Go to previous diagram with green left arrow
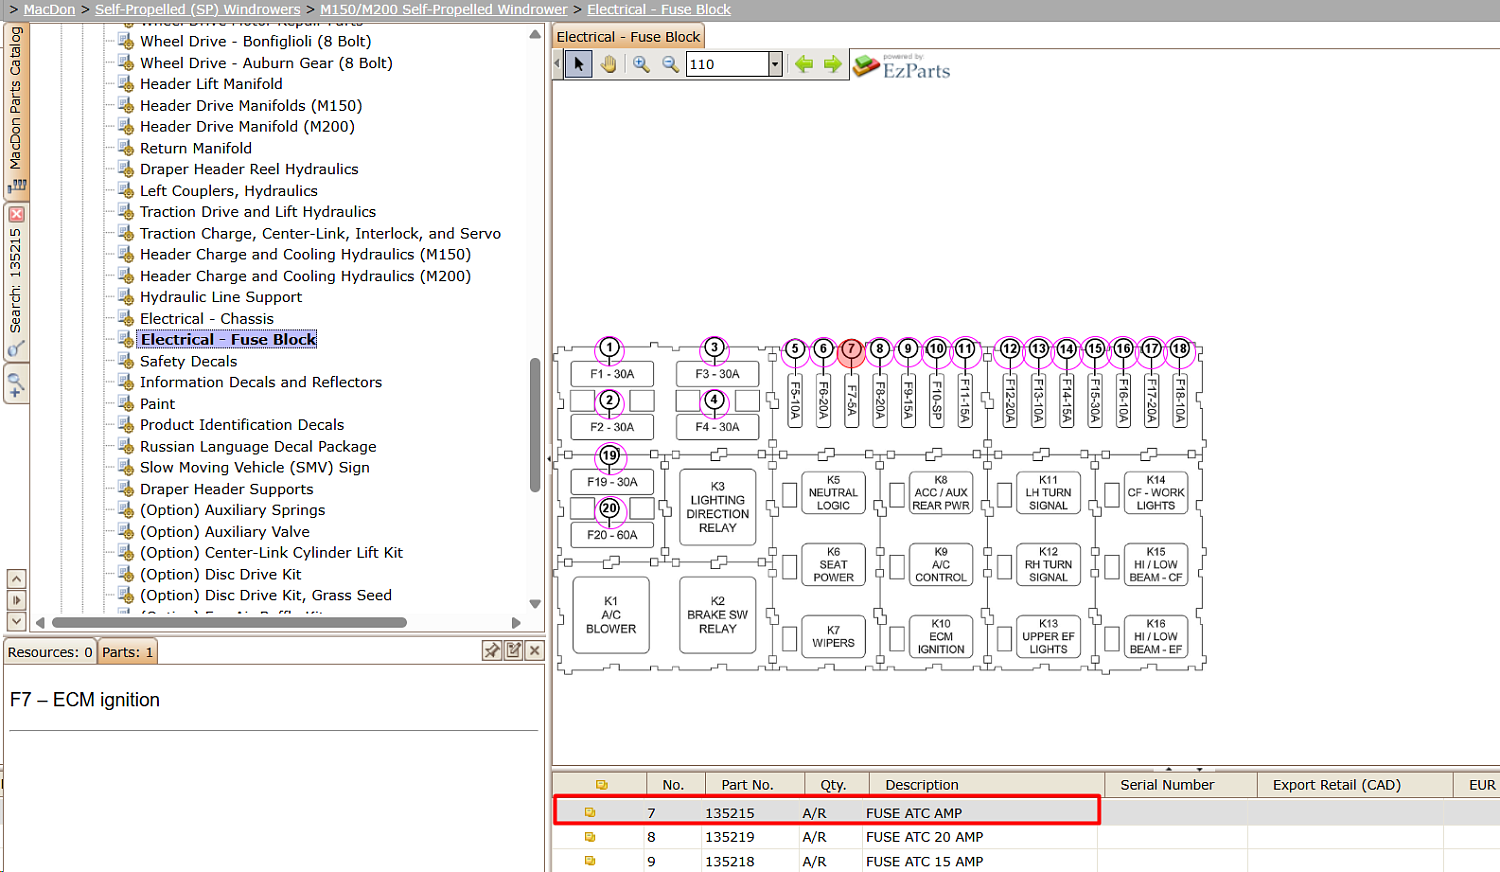 (804, 64)
